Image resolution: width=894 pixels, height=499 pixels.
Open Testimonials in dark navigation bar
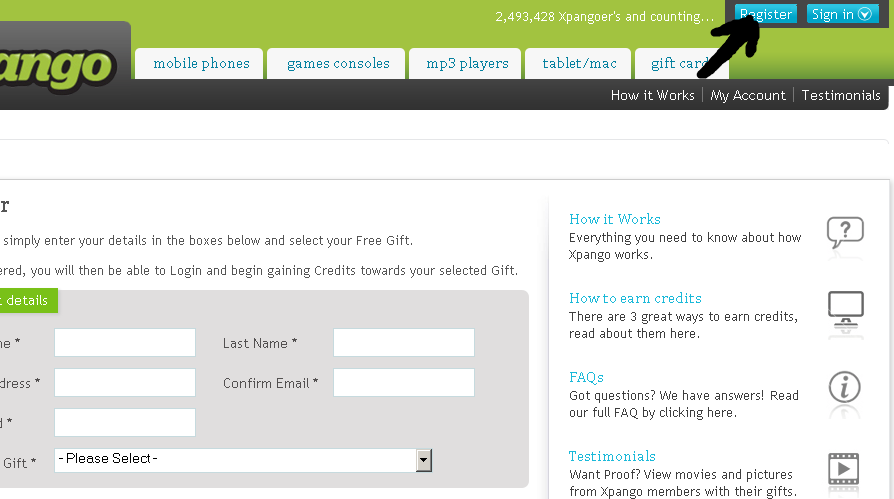point(841,95)
